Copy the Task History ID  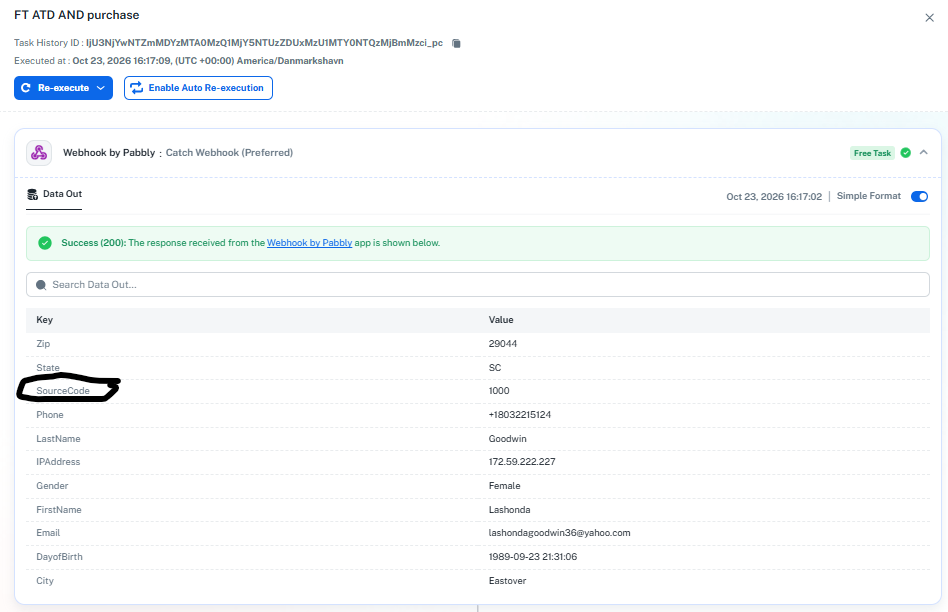(x=456, y=43)
